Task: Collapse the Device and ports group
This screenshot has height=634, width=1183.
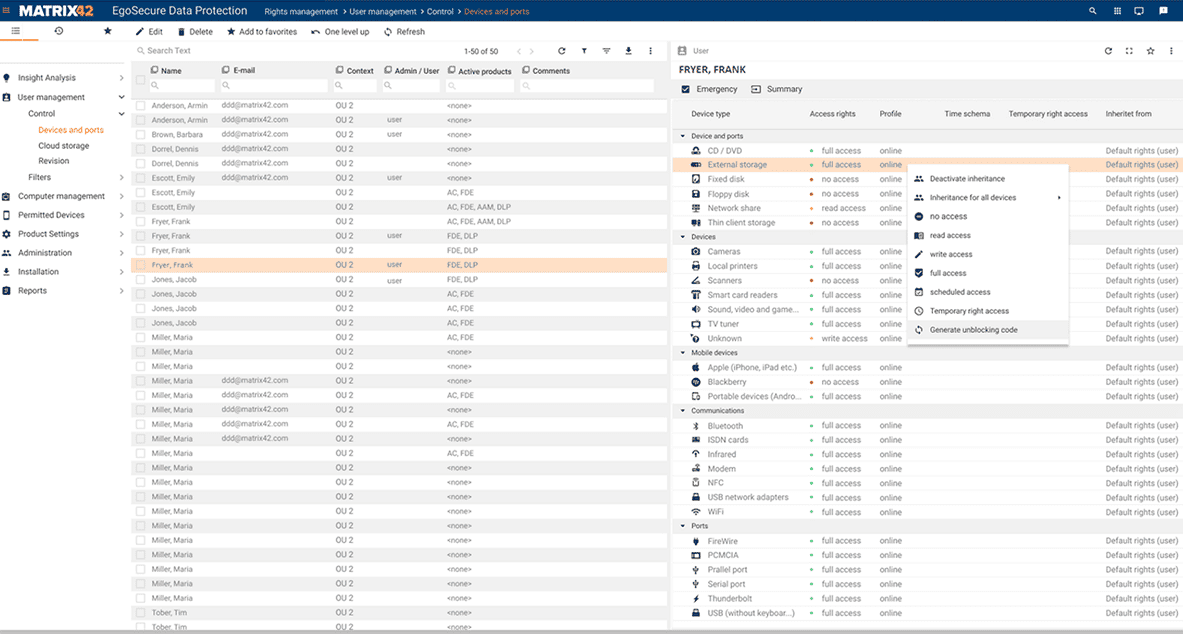Action: coord(684,137)
